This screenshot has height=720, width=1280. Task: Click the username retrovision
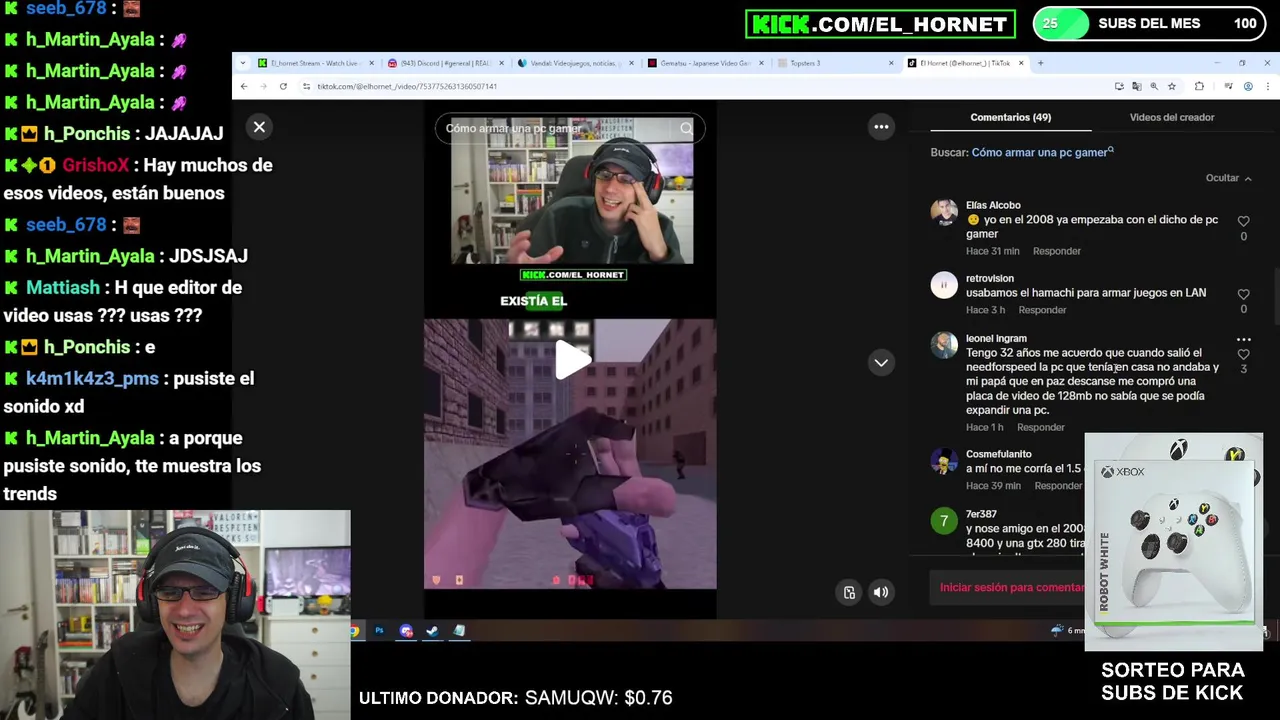(990, 278)
